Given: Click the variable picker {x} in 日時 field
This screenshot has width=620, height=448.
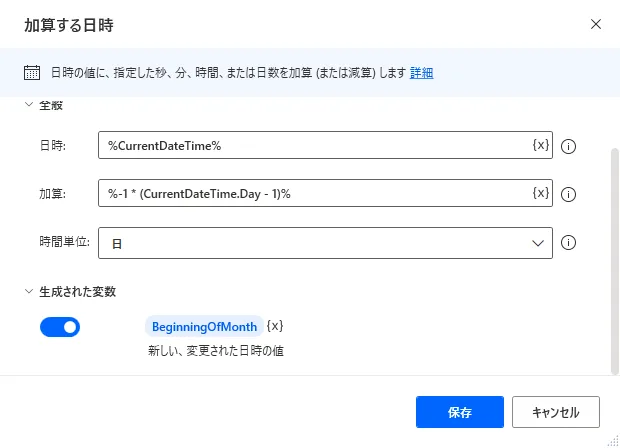Looking at the screenshot, I should point(540,145).
